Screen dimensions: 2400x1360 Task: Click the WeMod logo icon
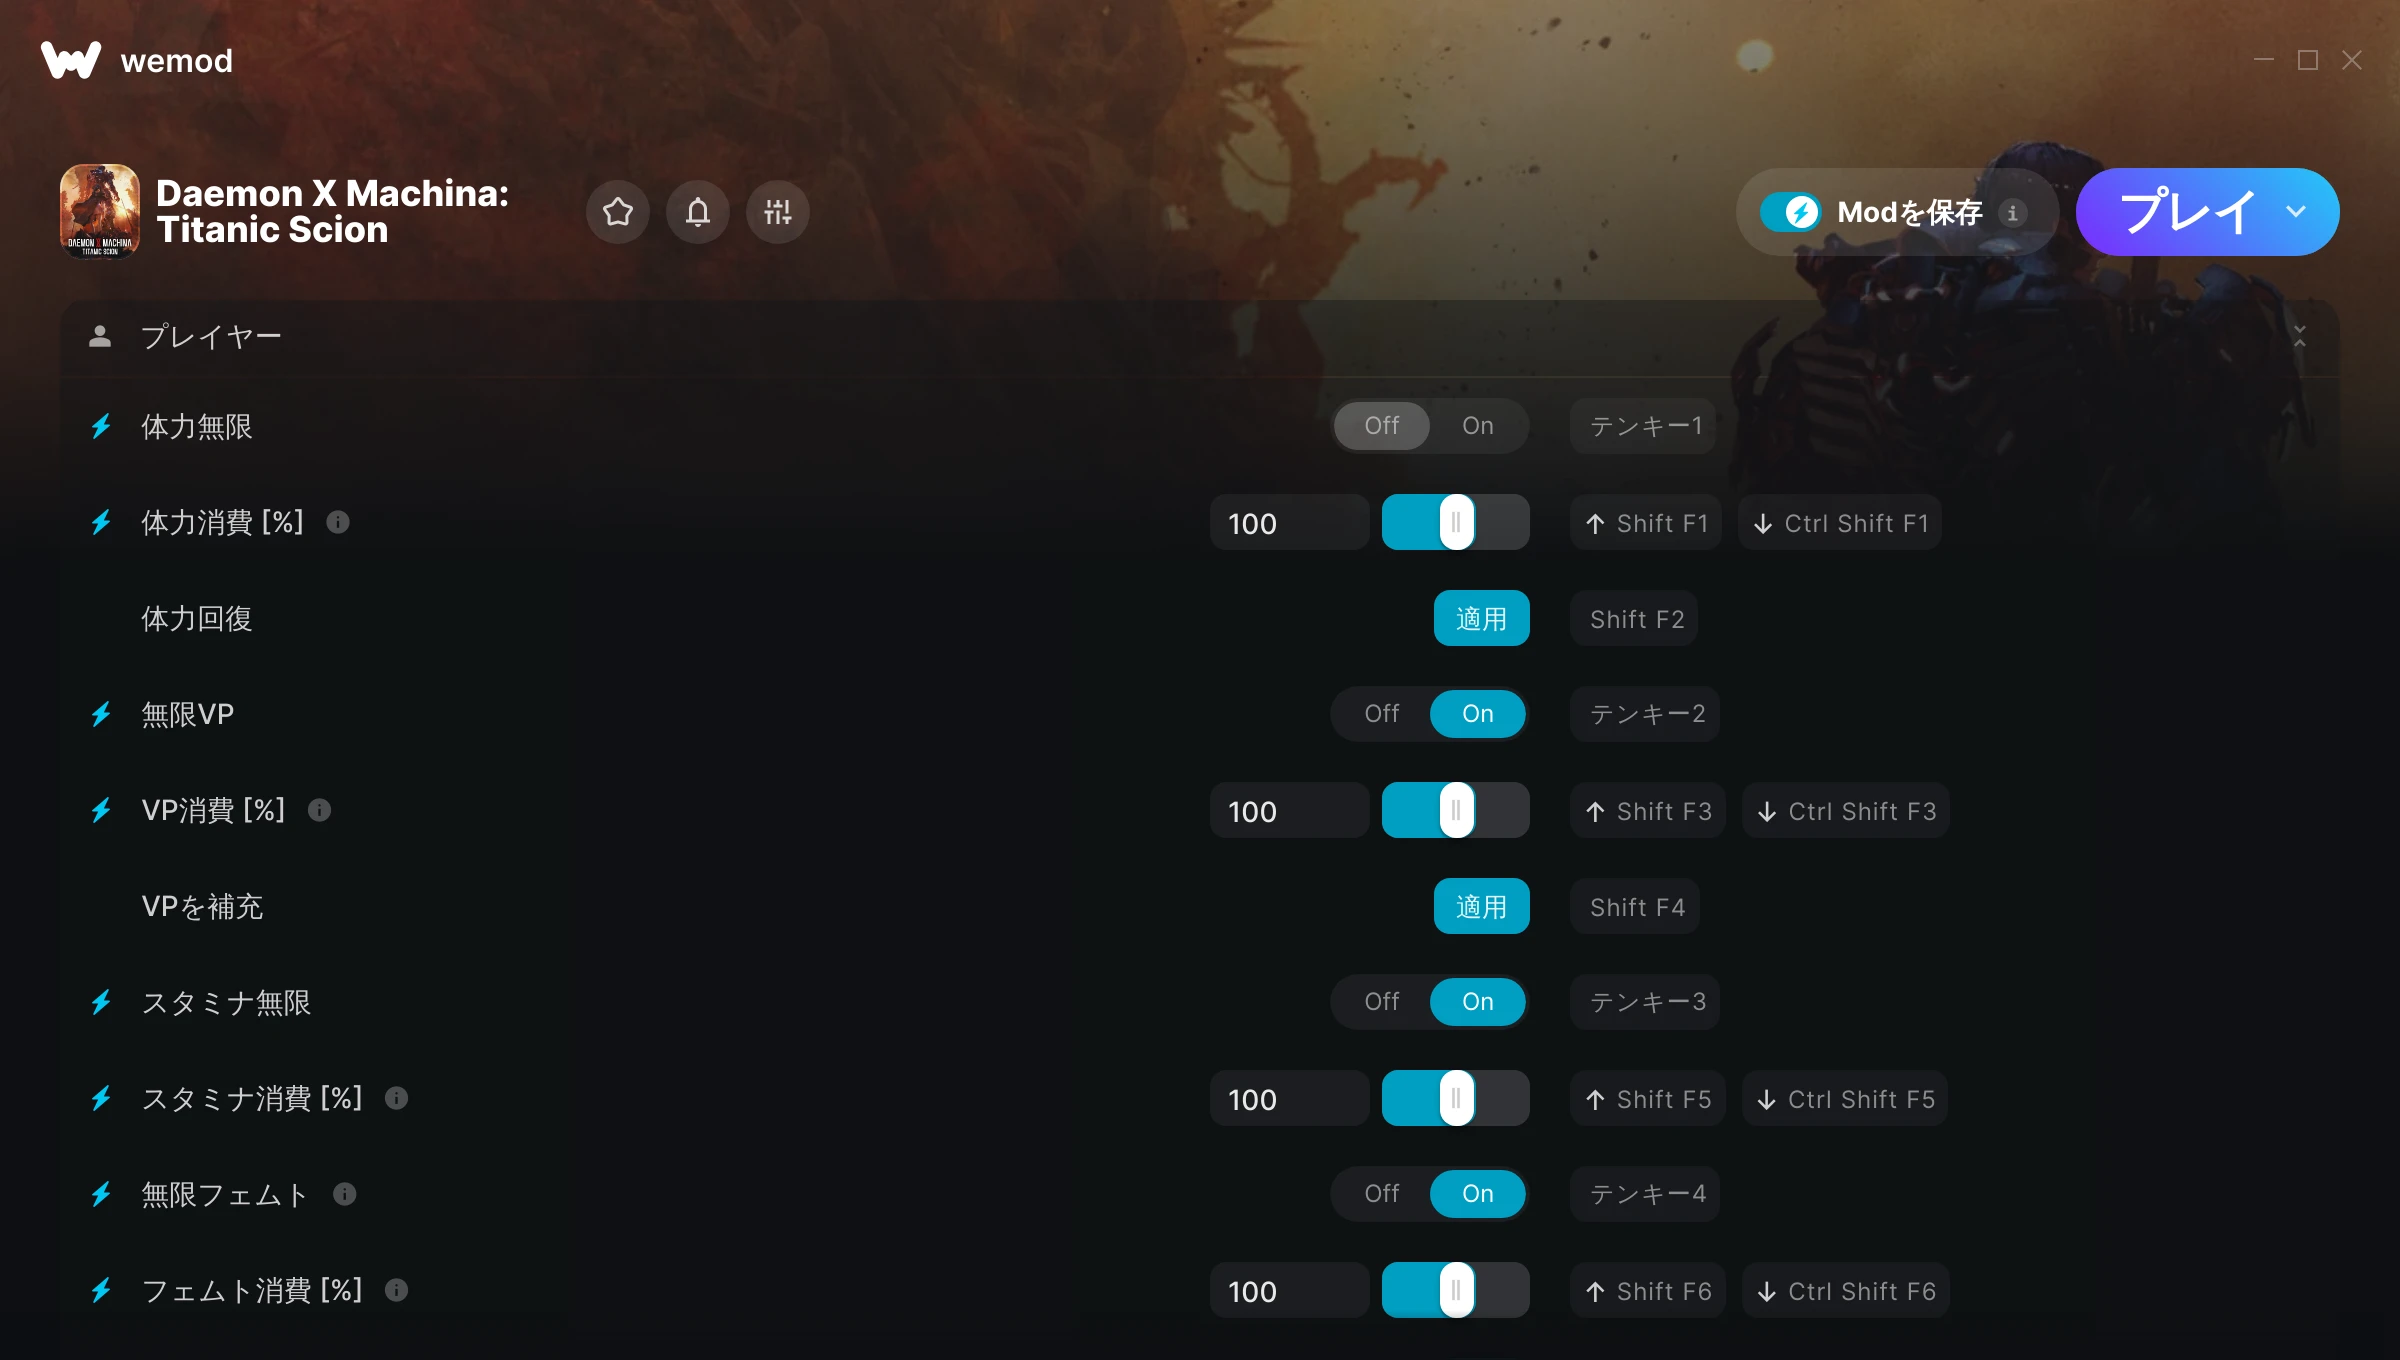(x=71, y=60)
